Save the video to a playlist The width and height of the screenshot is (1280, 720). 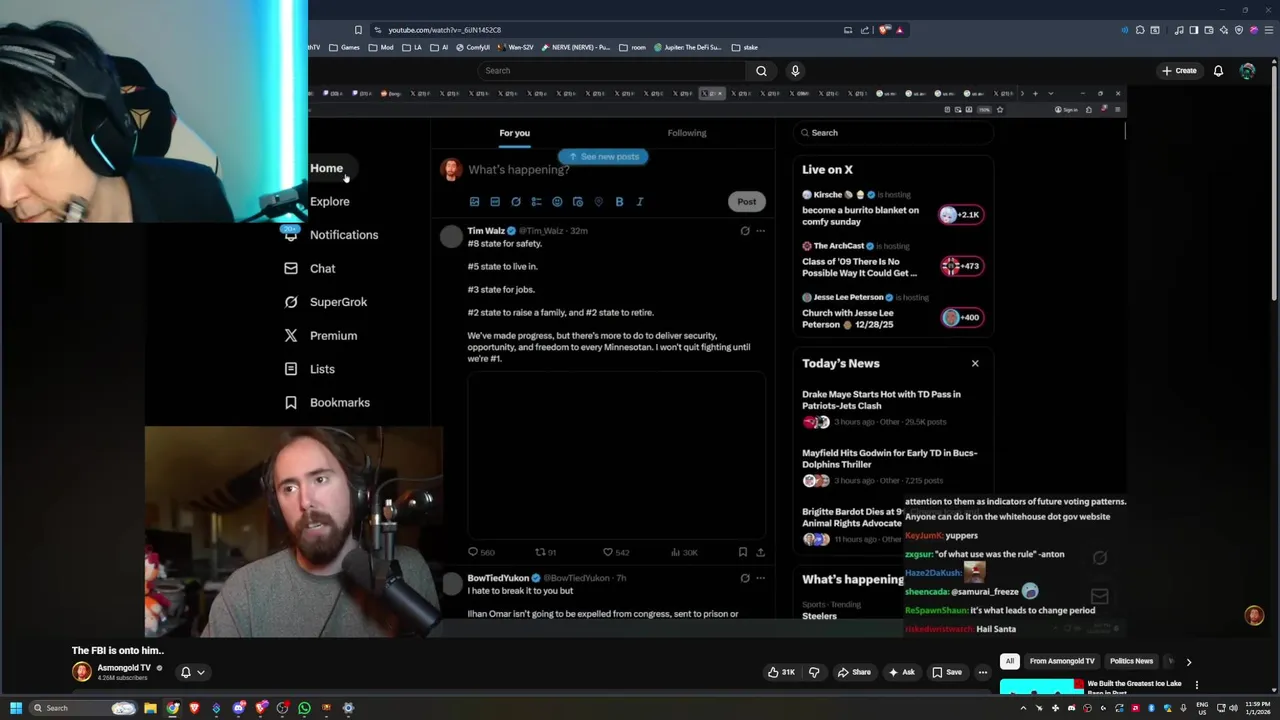pyautogui.click(x=947, y=672)
